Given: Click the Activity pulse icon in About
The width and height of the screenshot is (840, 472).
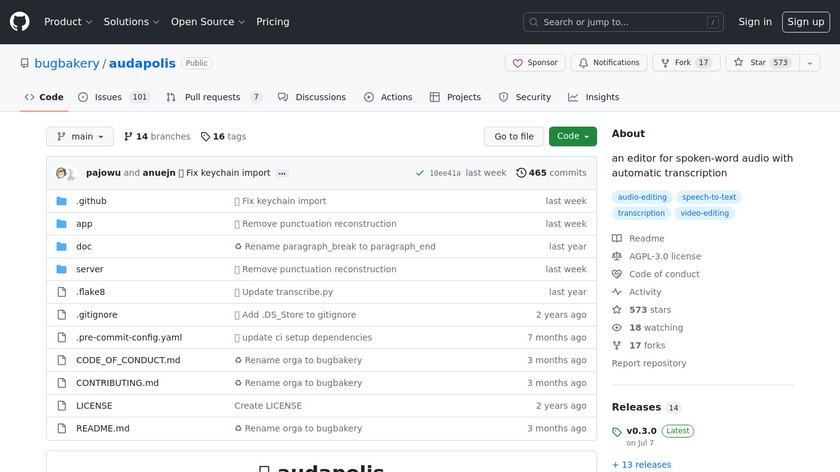Looking at the screenshot, I should point(617,292).
